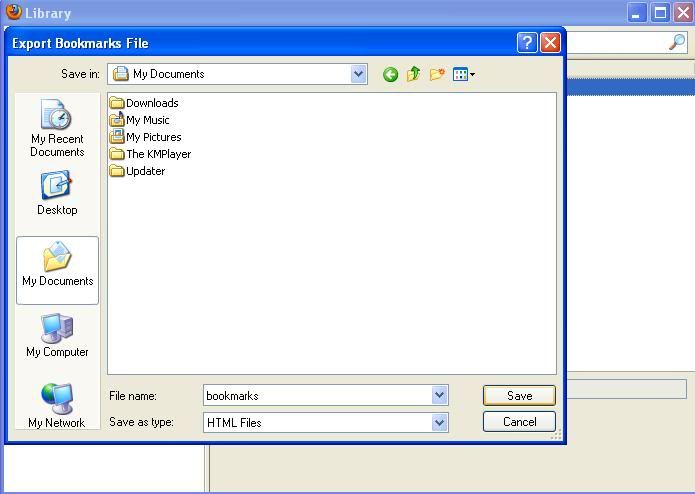Select the Downloads folder icon

(117, 103)
